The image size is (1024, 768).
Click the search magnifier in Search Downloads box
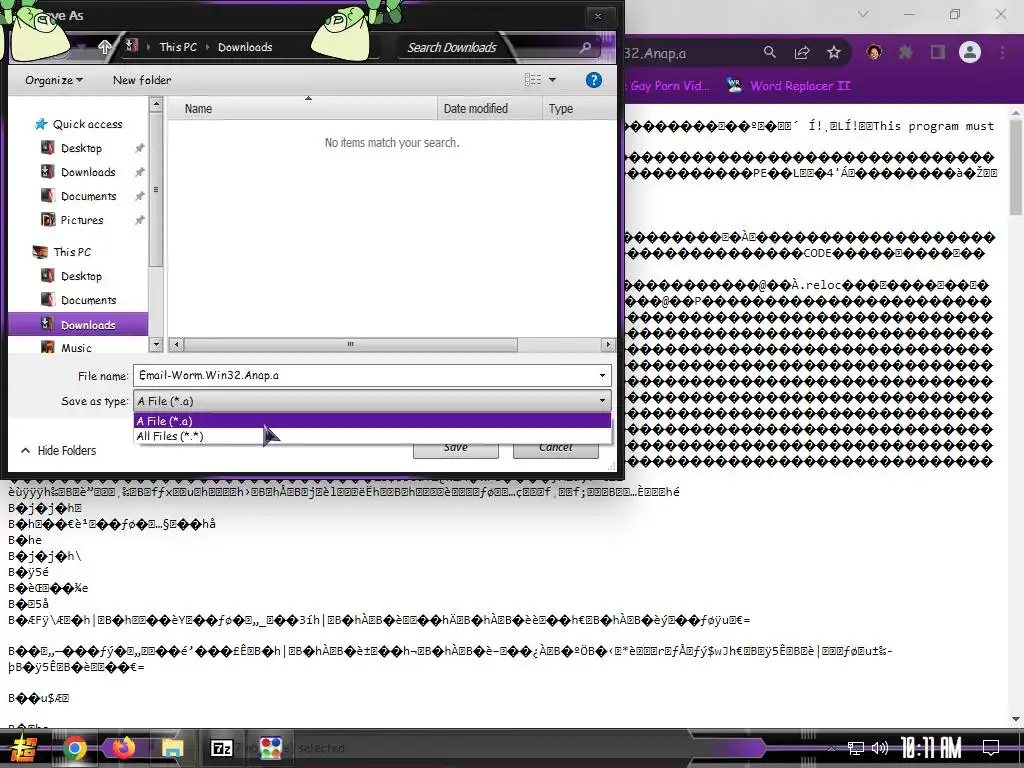point(585,47)
